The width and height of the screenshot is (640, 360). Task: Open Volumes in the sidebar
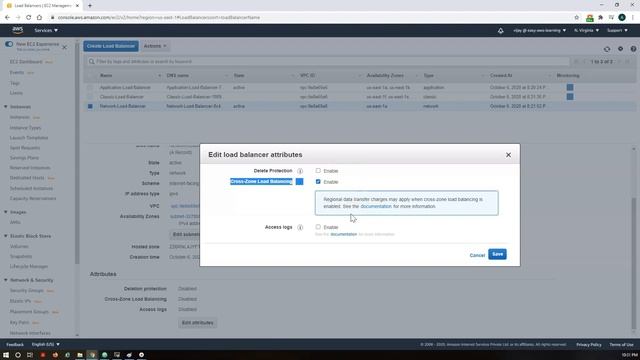[x=19, y=247]
